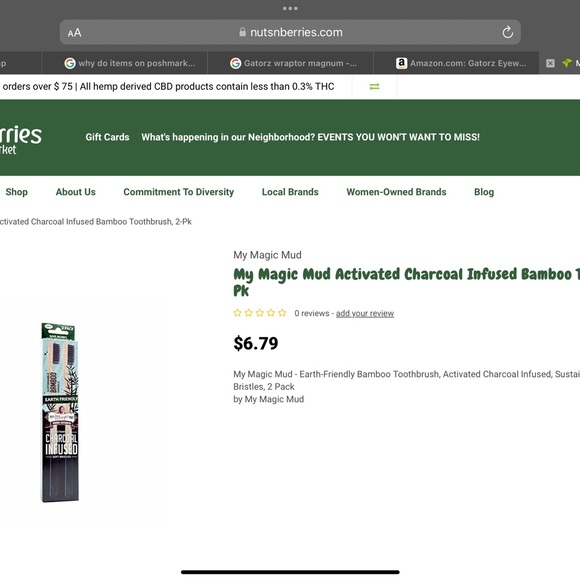Click the Gift Cards link
The image size is (580, 580).
pyautogui.click(x=107, y=137)
